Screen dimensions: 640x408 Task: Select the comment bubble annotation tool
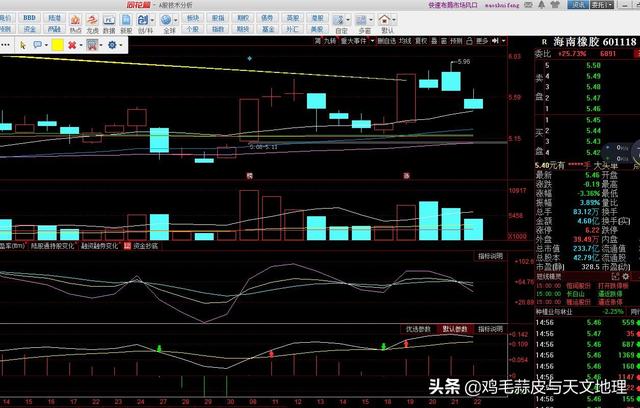[38, 45]
